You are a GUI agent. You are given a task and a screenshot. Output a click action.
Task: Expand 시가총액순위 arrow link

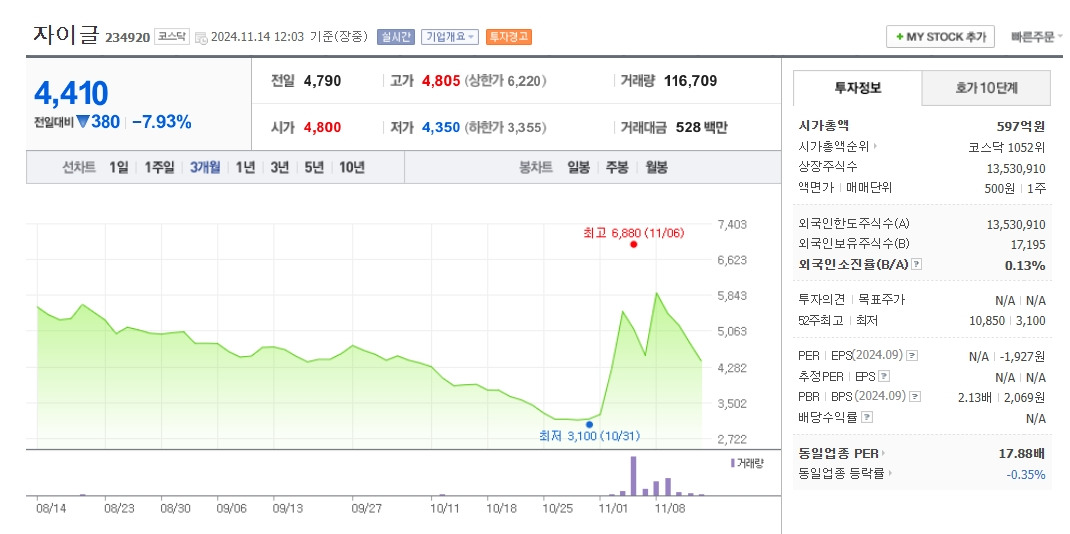[876, 147]
